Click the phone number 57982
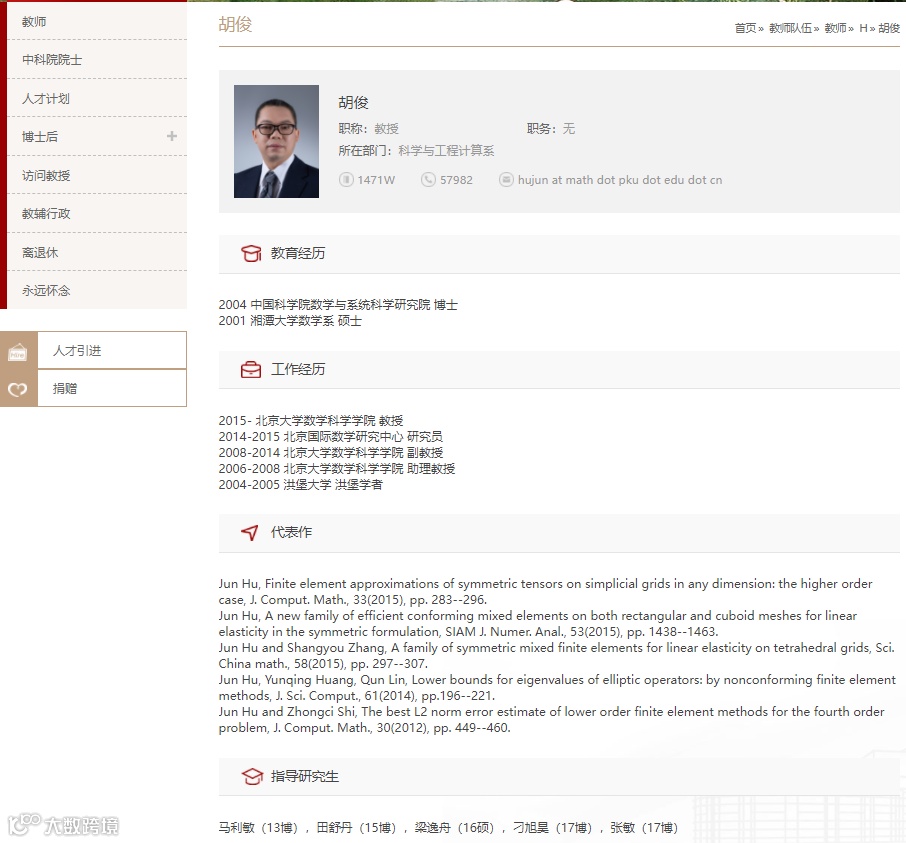This screenshot has width=906, height=843. 456,180
